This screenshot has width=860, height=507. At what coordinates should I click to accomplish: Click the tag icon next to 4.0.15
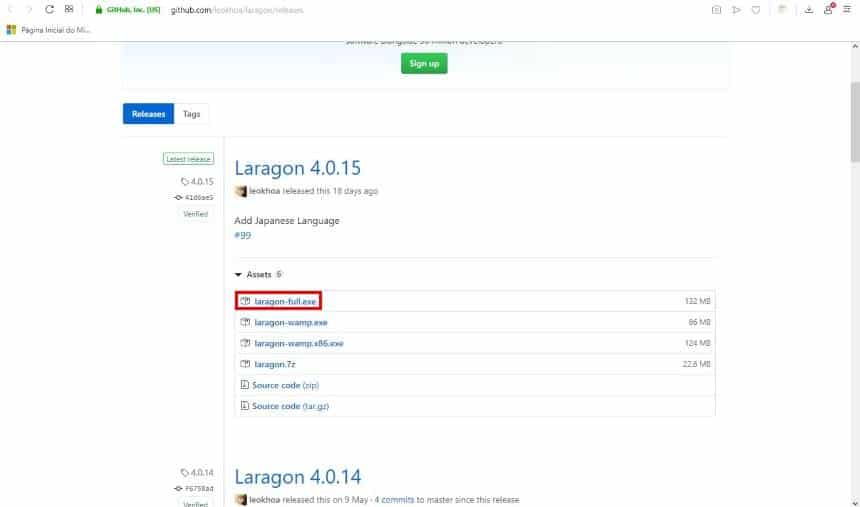click(x=185, y=182)
